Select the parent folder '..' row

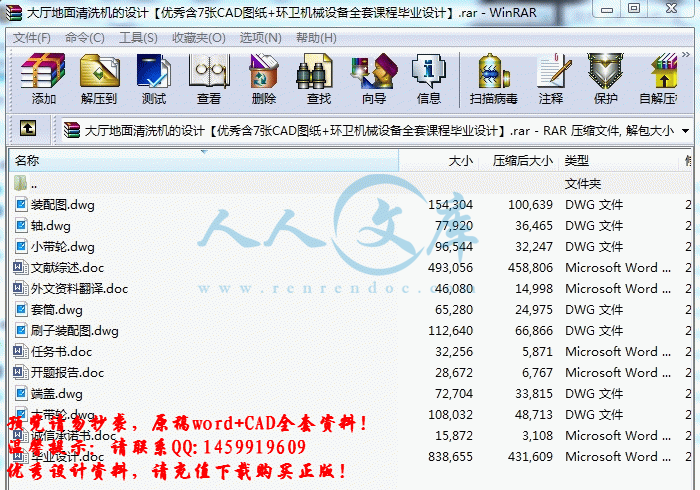coord(350,184)
